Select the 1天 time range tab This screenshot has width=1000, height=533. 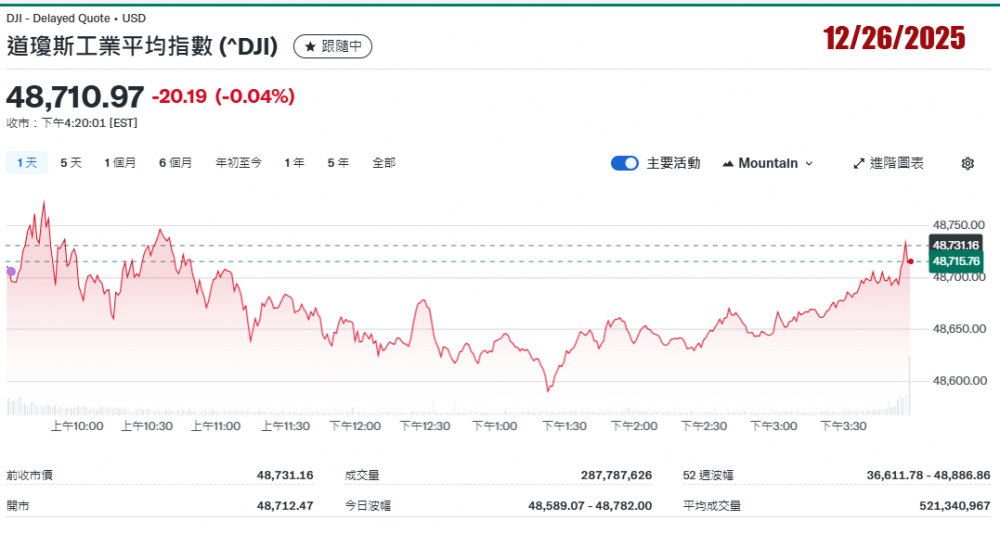[x=26, y=162]
